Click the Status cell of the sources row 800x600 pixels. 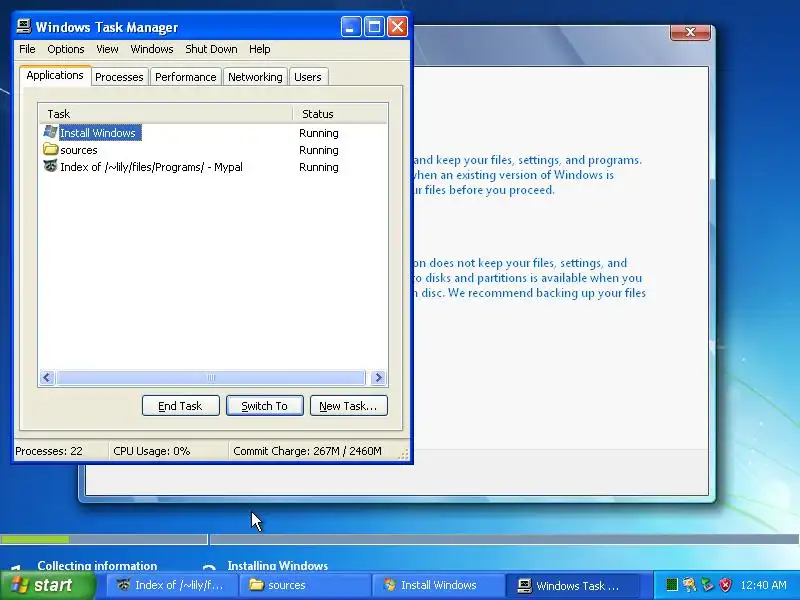coord(319,150)
